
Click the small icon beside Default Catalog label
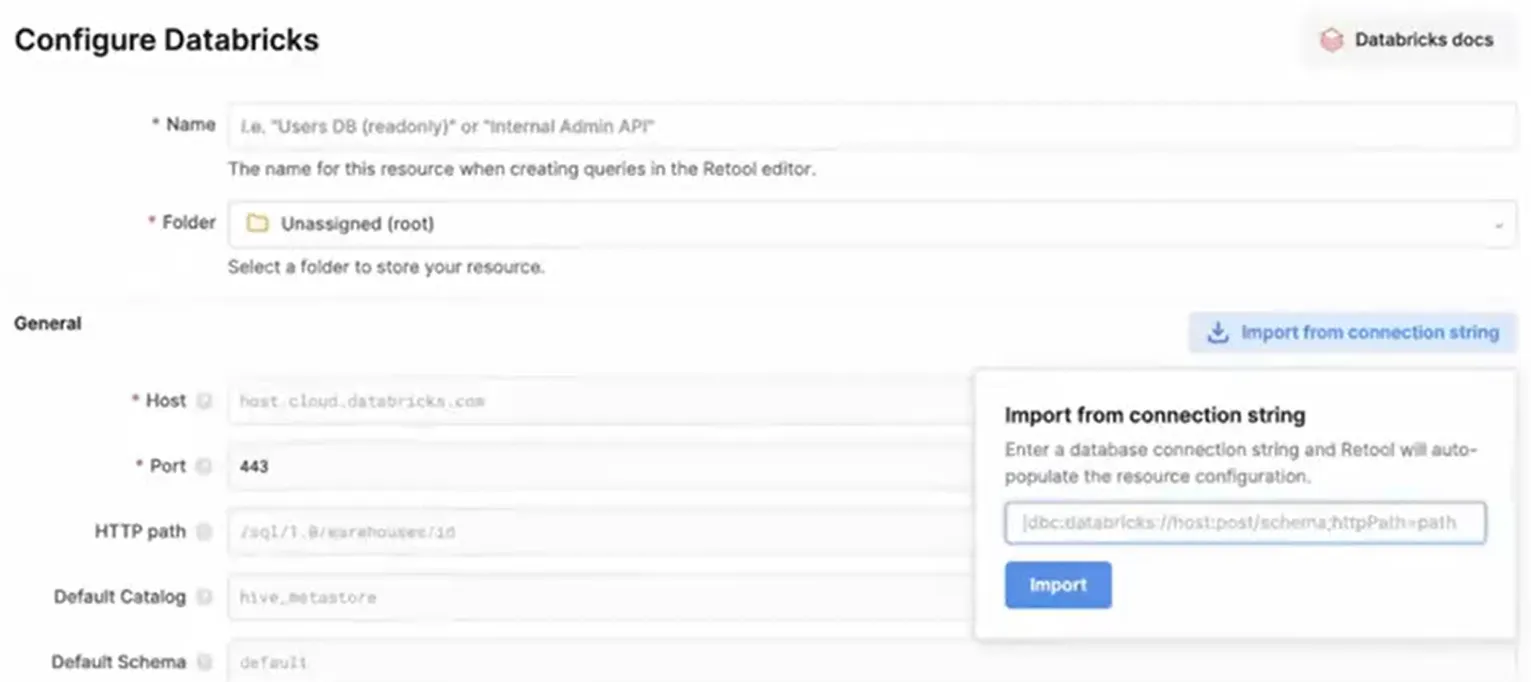click(205, 597)
